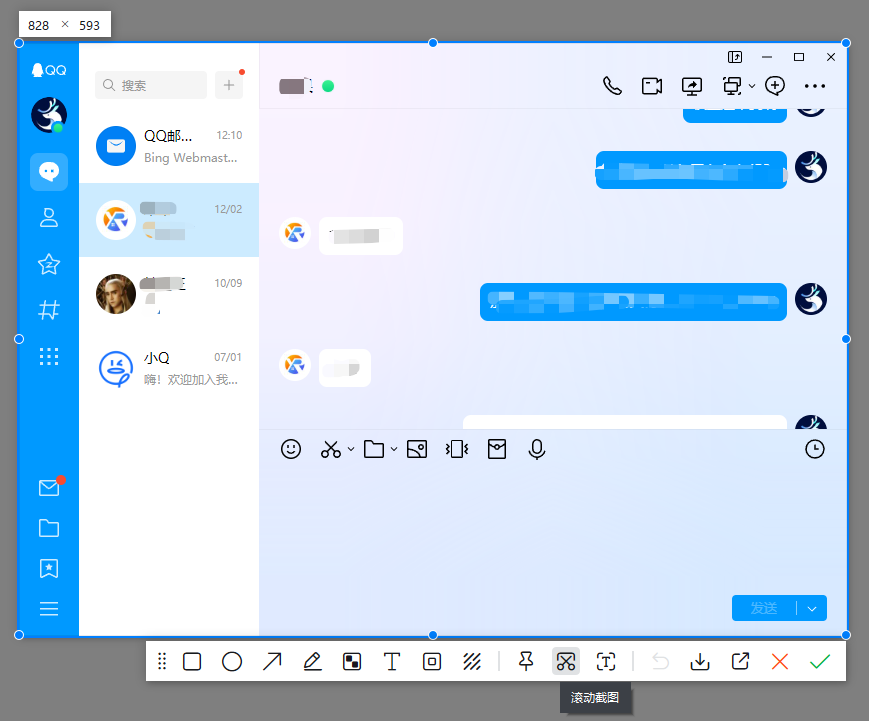Image resolution: width=869 pixels, height=721 pixels.
Task: Pin the screenshot to the screen
Action: [526, 661]
